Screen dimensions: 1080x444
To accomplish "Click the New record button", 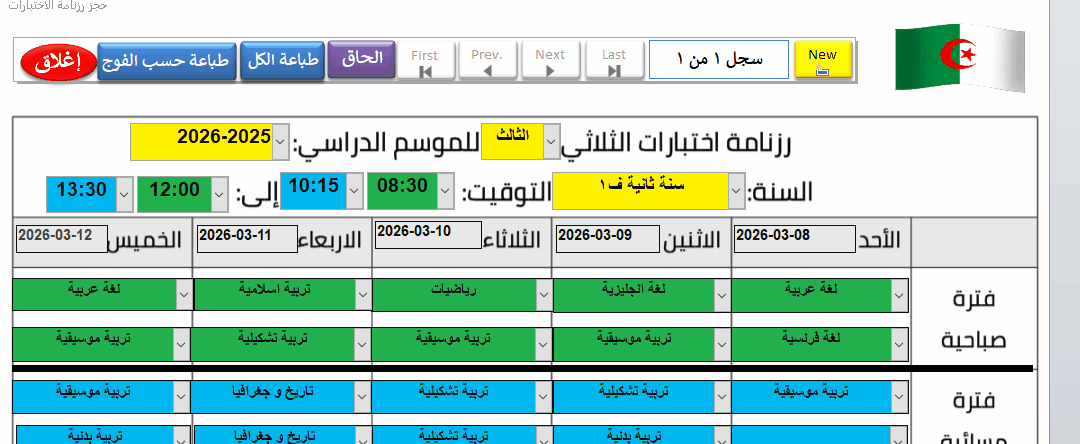I will tap(822, 60).
